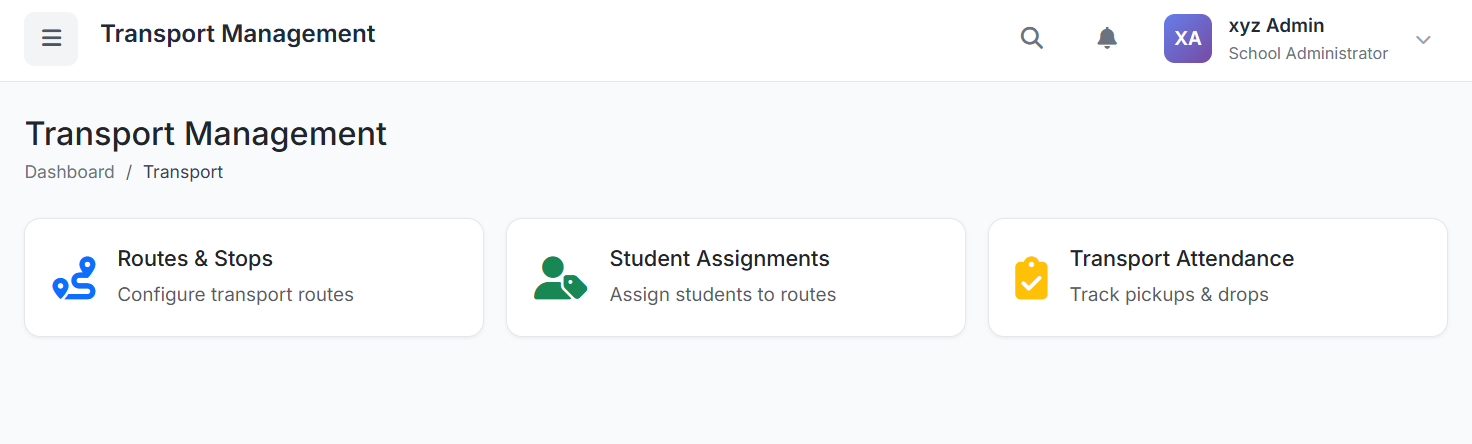This screenshot has width=1472, height=444.
Task: Click "Track pickups & drops" description
Action: coord(1168,295)
